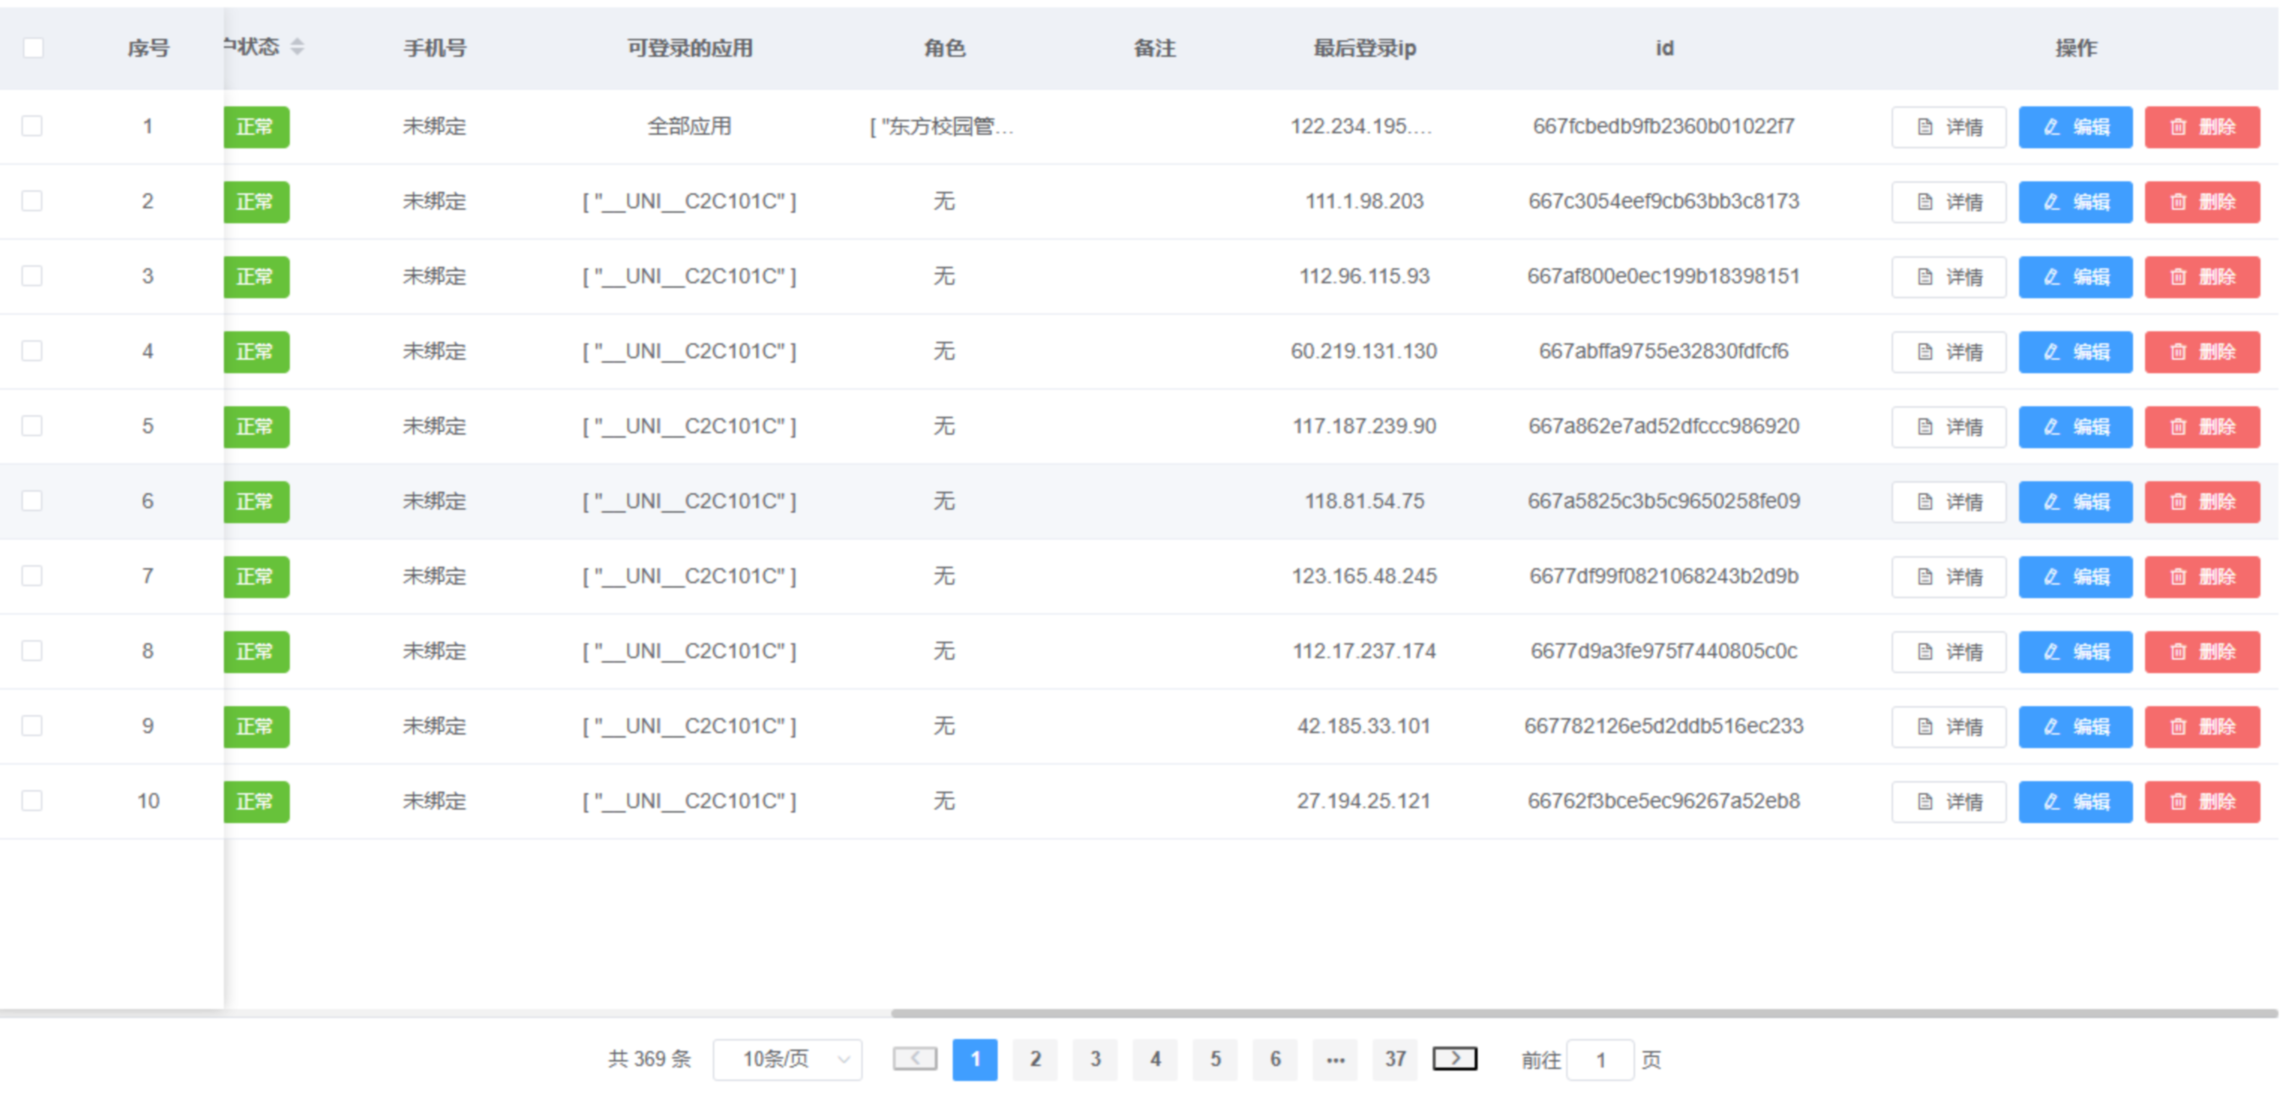Click id cell 667c3054eef9cb63bb3c8173
Image resolution: width=2295 pixels, height=1095 pixels.
click(1663, 201)
